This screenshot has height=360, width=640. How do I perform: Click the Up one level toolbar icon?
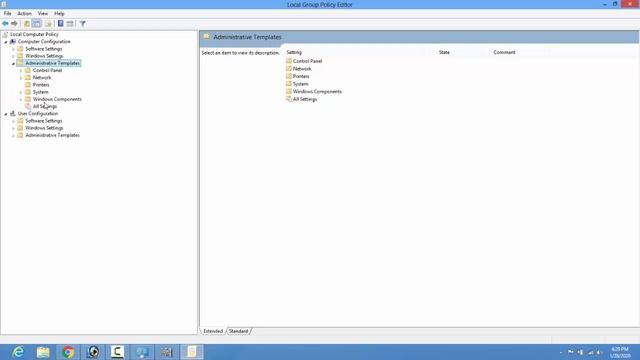[x=27, y=24]
